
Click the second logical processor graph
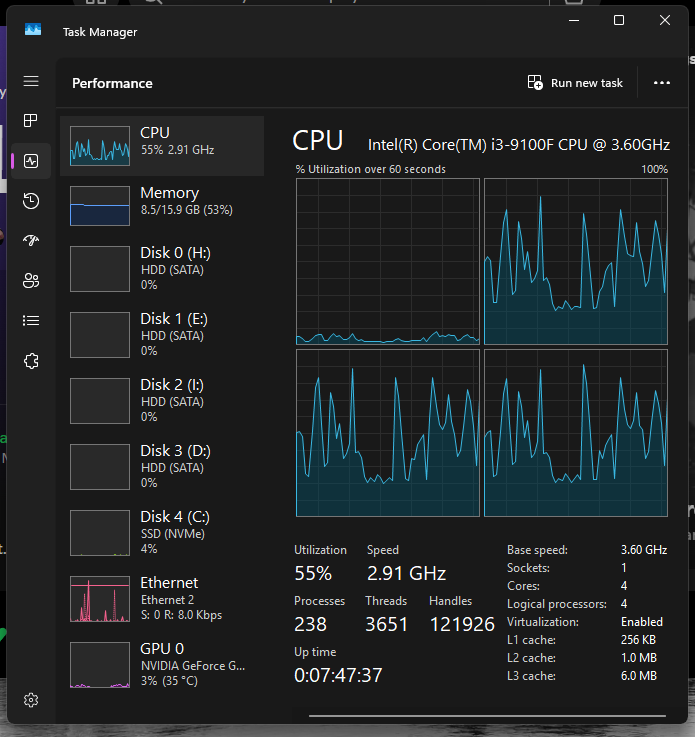[x=576, y=261]
